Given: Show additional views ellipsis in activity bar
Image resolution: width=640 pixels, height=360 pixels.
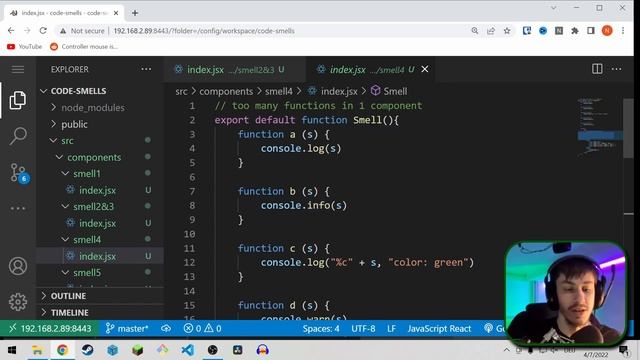Looking at the screenshot, I should (18, 208).
